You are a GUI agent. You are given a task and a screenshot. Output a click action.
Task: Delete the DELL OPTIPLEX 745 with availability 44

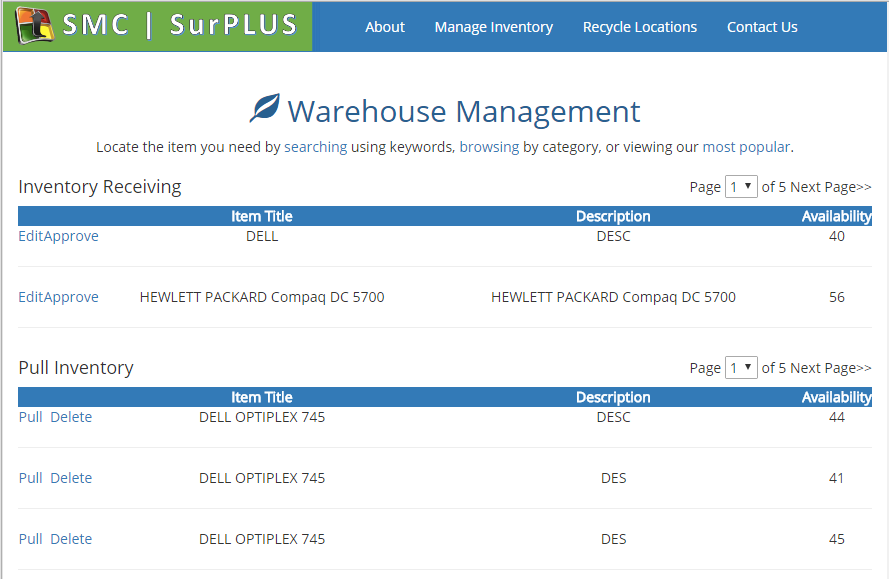[x=71, y=417]
